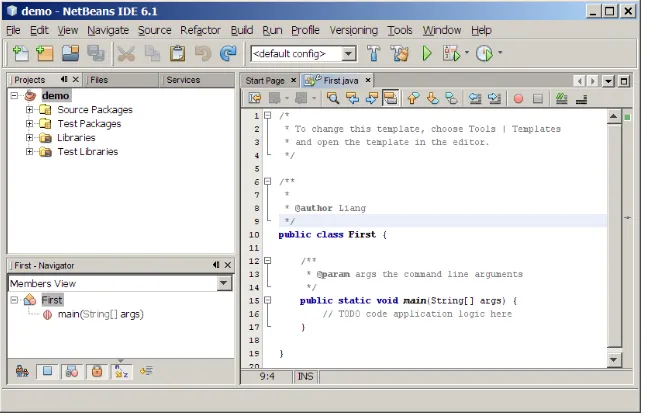Profile main project clock icon
646x414 pixels.
[x=484, y=54]
